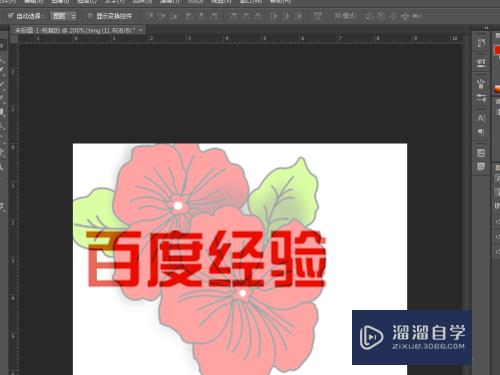This screenshot has height=375, width=500.
Task: Click the red foreground color swatch
Action: coord(497,50)
